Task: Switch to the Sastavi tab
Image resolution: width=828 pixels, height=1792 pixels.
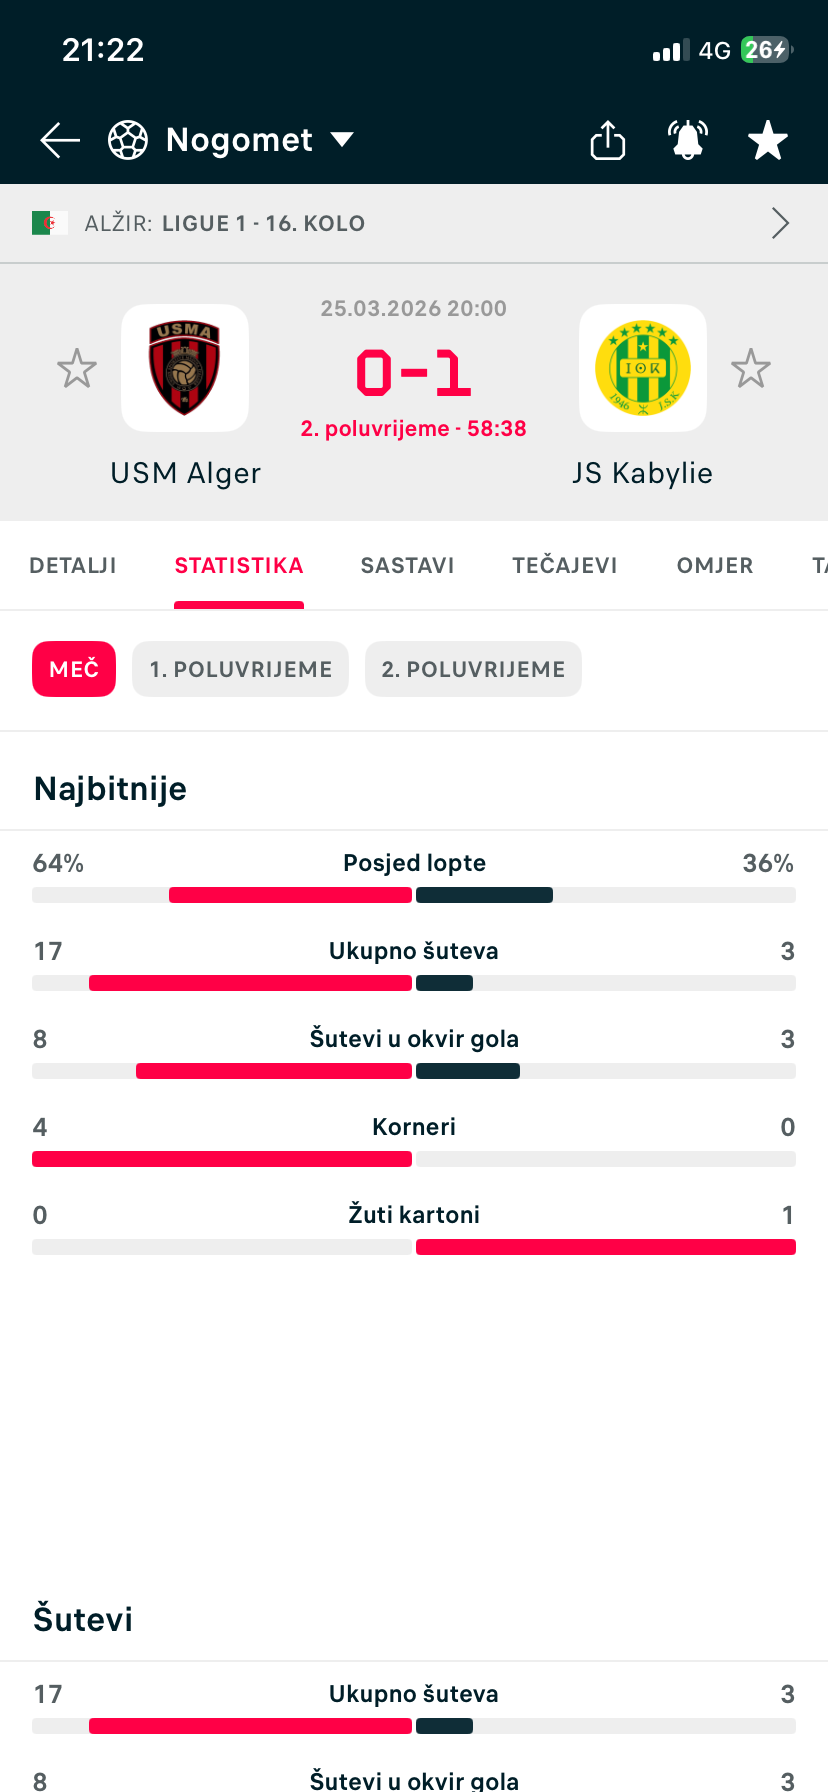Action: coord(407,566)
